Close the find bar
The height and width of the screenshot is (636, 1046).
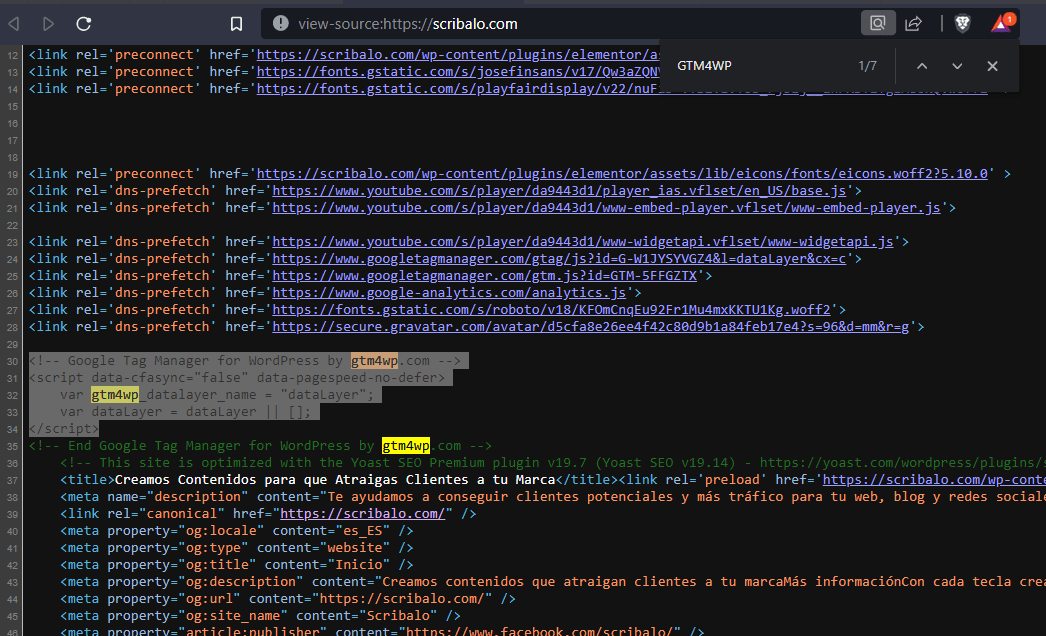[x=993, y=66]
